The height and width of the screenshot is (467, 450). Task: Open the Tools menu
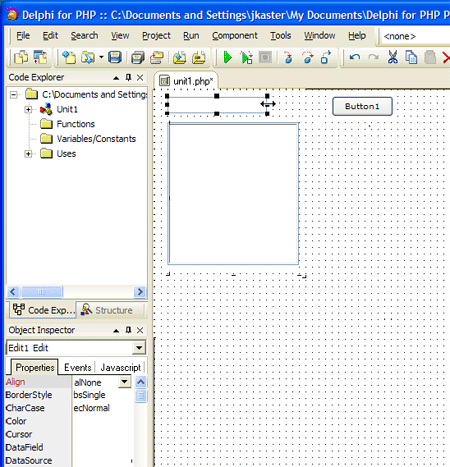pos(281,36)
